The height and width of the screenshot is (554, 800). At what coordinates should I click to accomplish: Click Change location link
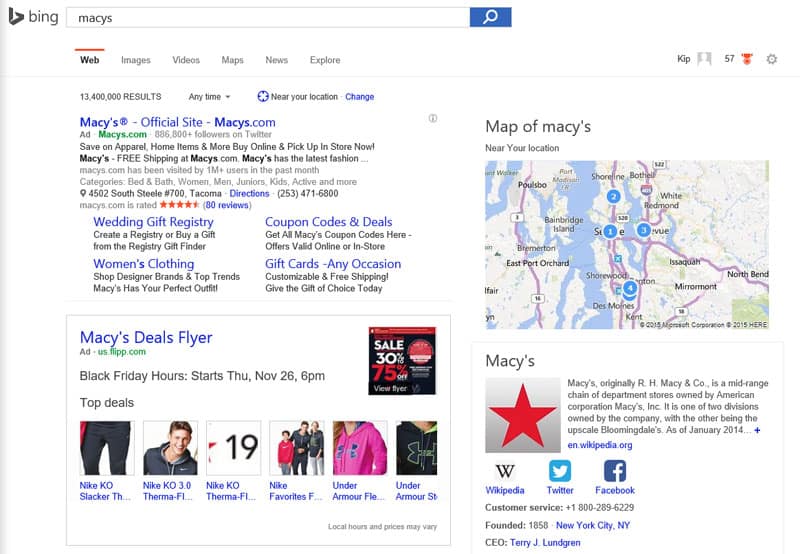[x=360, y=96]
